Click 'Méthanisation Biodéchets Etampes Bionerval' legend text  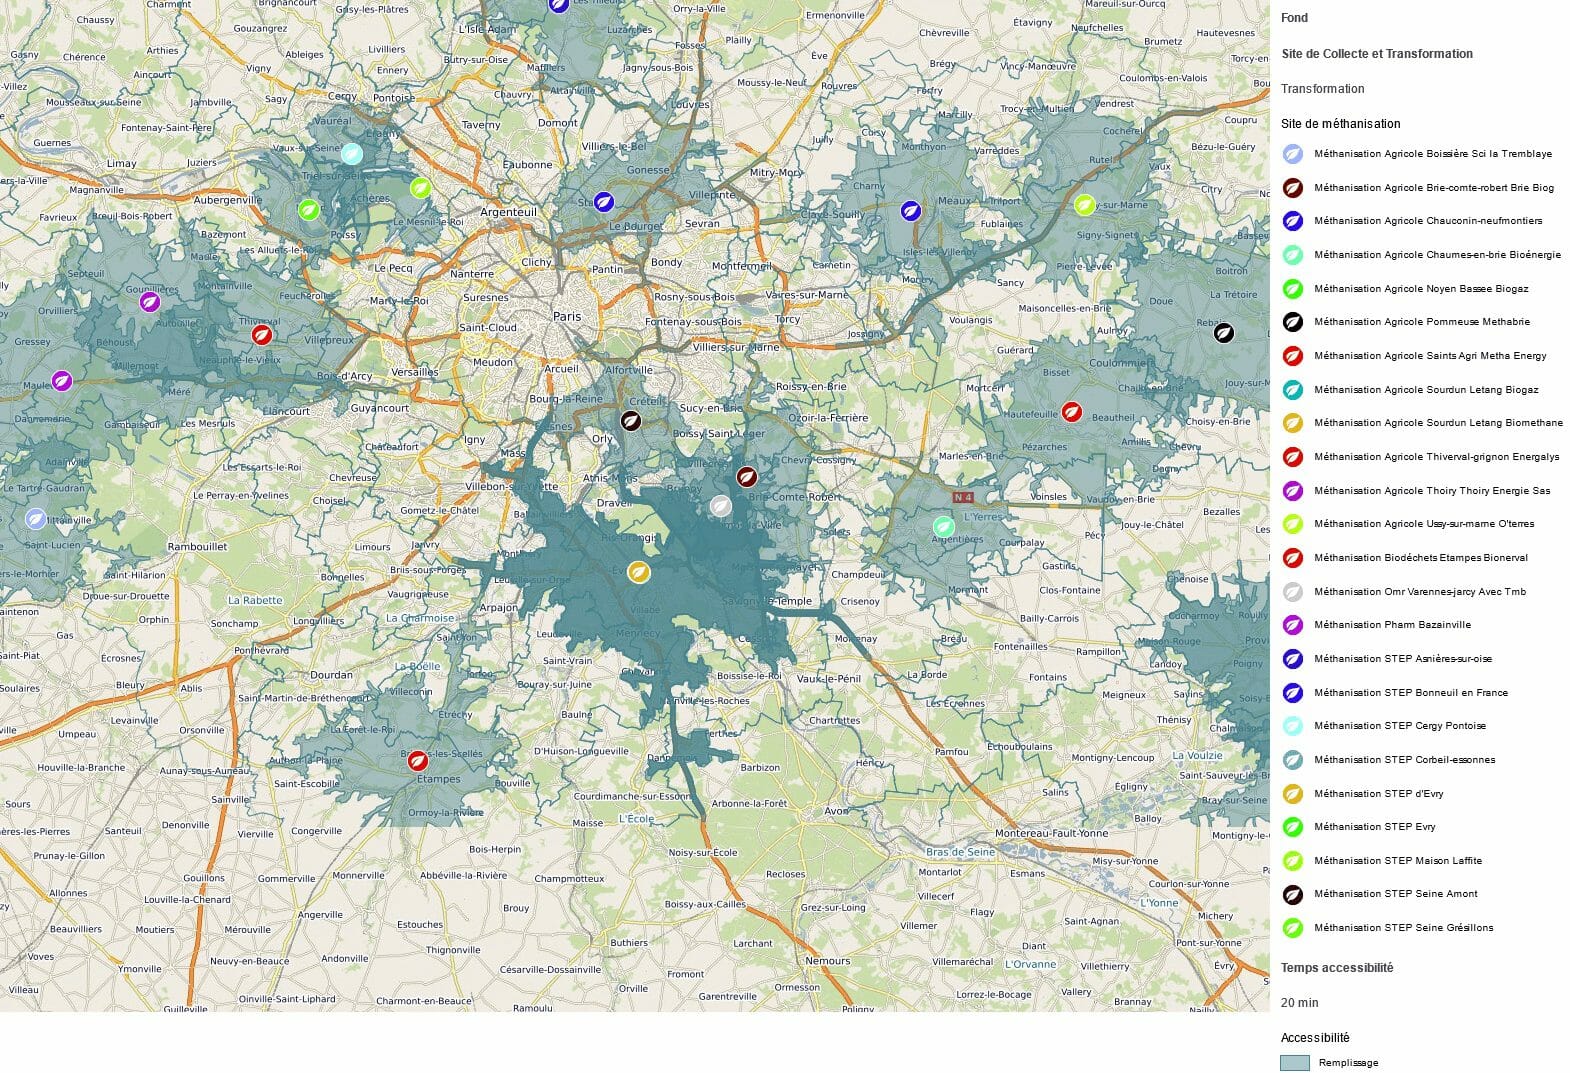(x=1420, y=558)
